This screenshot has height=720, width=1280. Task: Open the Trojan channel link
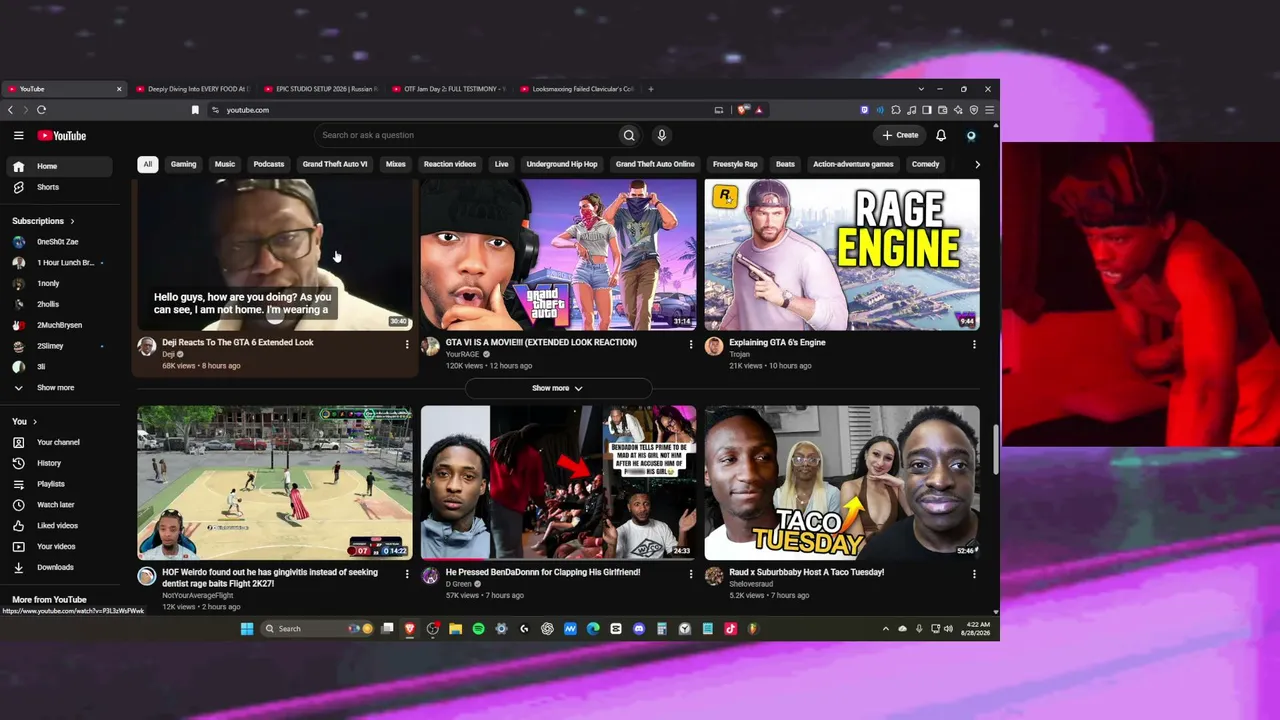tap(739, 354)
